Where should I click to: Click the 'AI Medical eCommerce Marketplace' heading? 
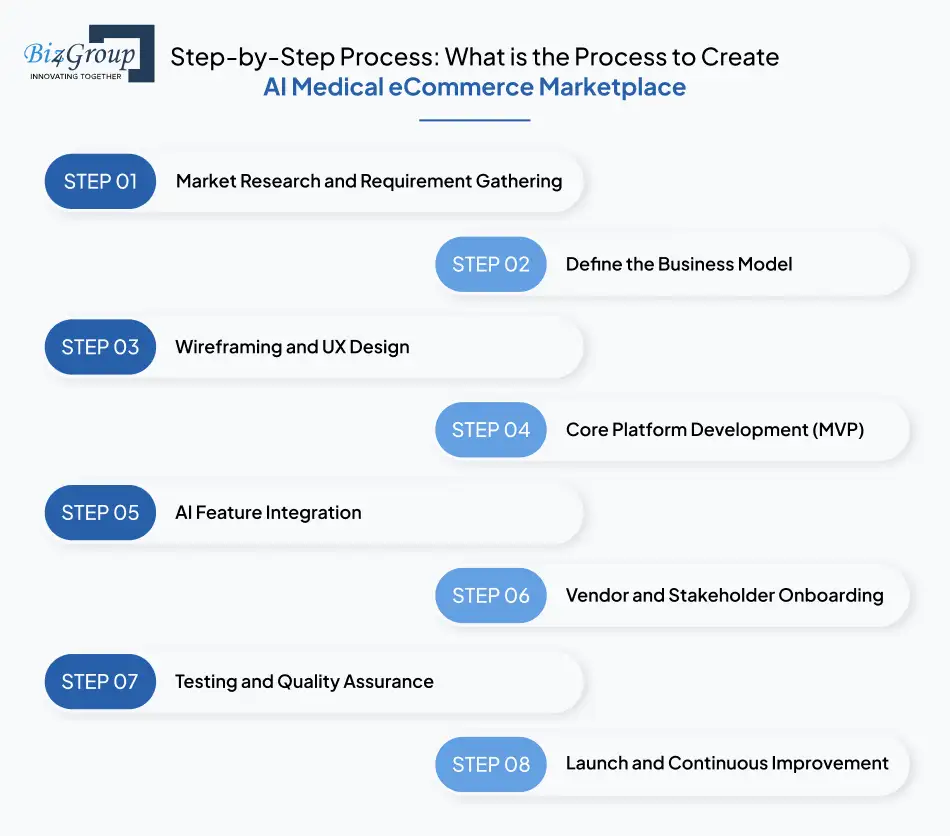pos(474,87)
